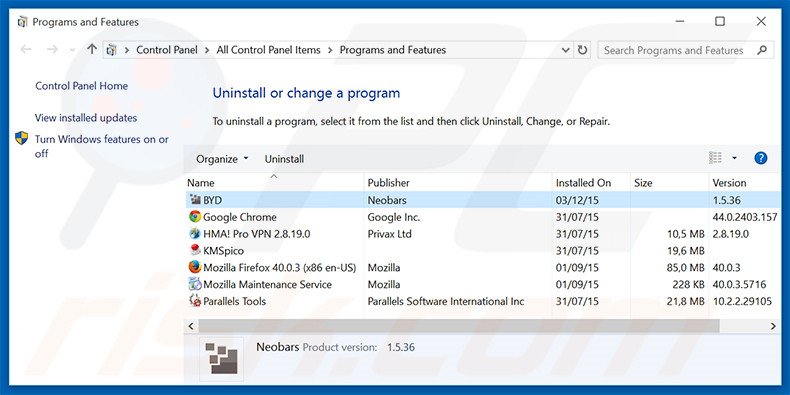Screen dimensions: 790x395
Task: Click the Privax Ltd publisher cell
Action: [x=389, y=234]
